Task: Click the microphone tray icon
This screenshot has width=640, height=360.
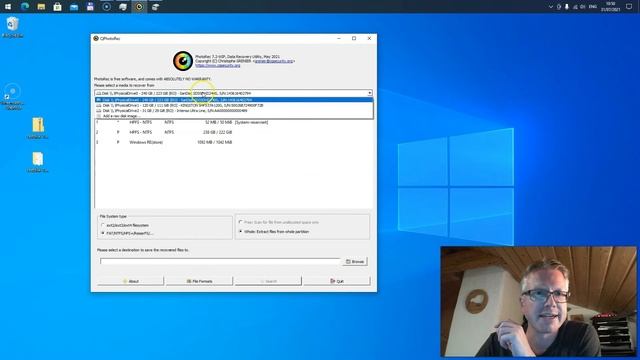Action: point(567,7)
